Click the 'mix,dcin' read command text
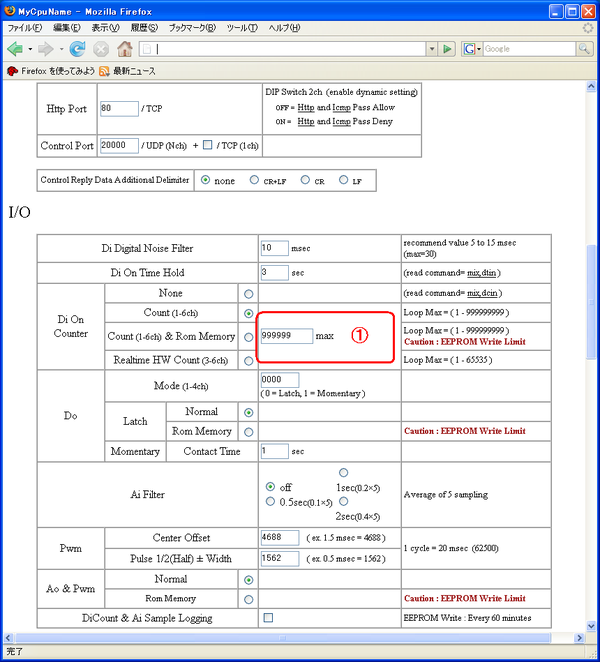The width and height of the screenshot is (600, 662). tap(482, 293)
